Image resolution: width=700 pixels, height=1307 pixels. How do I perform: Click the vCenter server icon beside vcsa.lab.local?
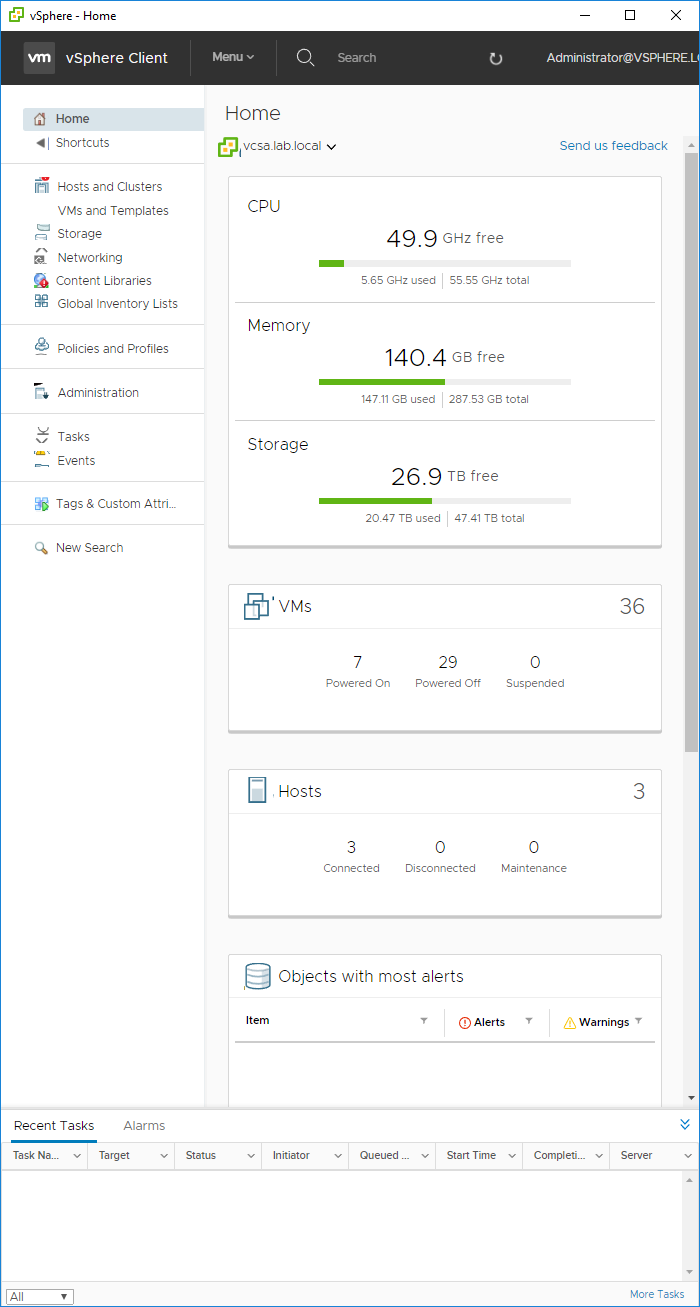point(229,148)
